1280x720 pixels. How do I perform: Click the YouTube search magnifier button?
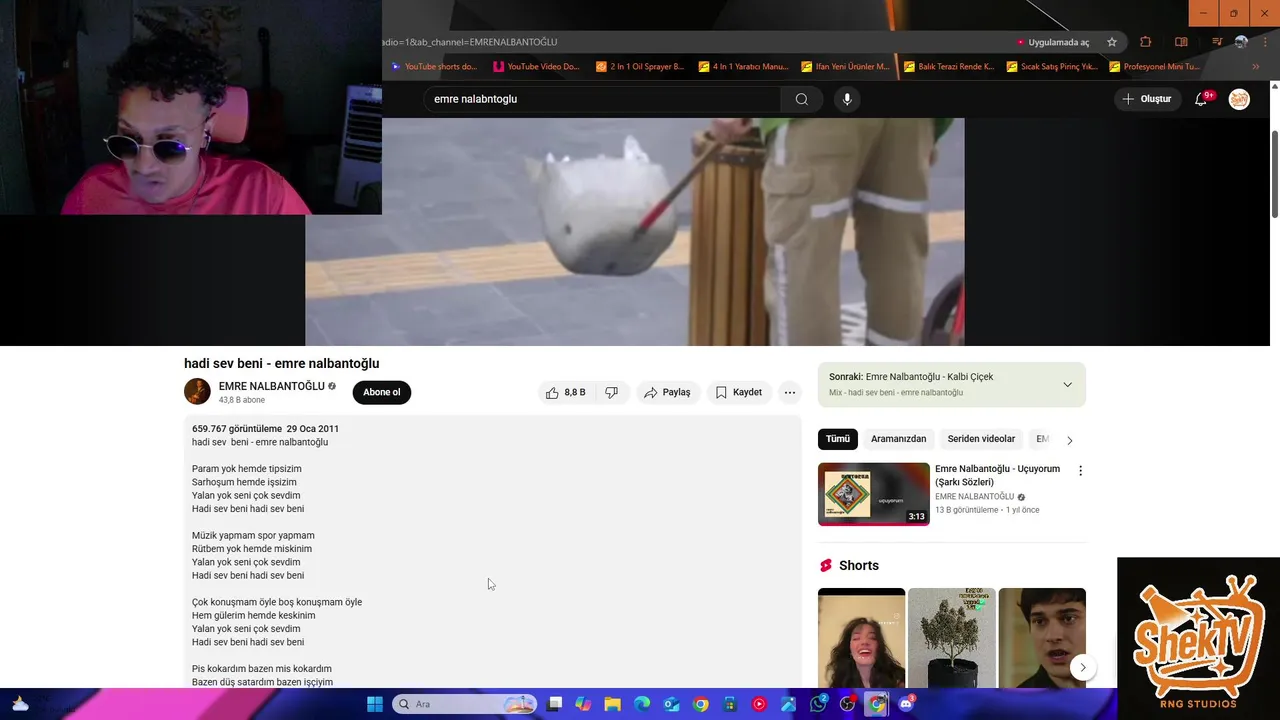coord(801,99)
